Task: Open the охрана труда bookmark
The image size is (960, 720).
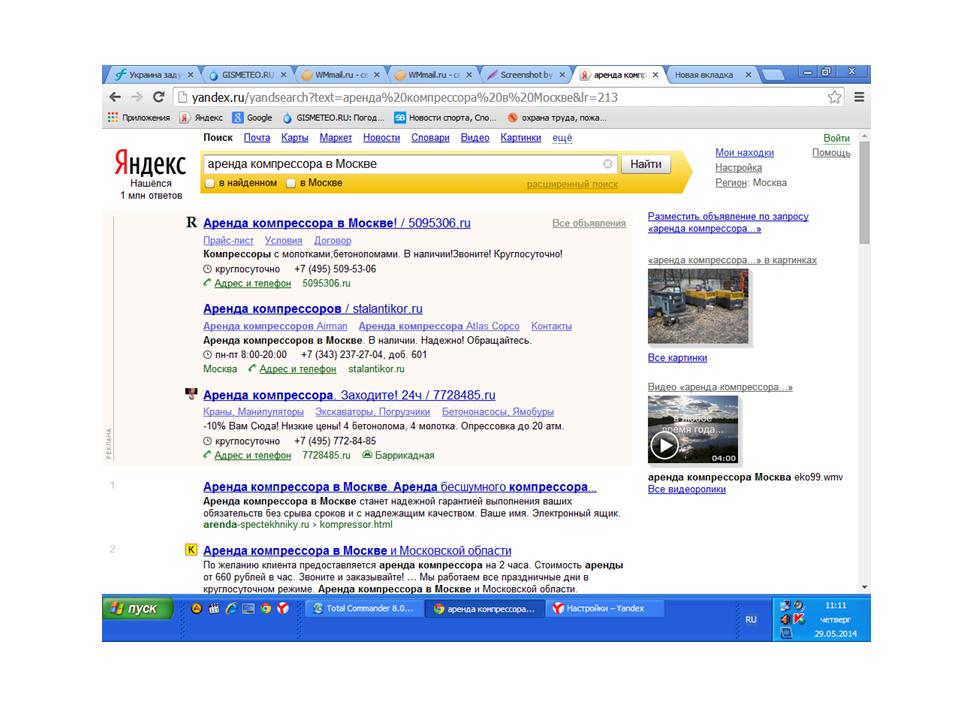Action: (x=557, y=118)
